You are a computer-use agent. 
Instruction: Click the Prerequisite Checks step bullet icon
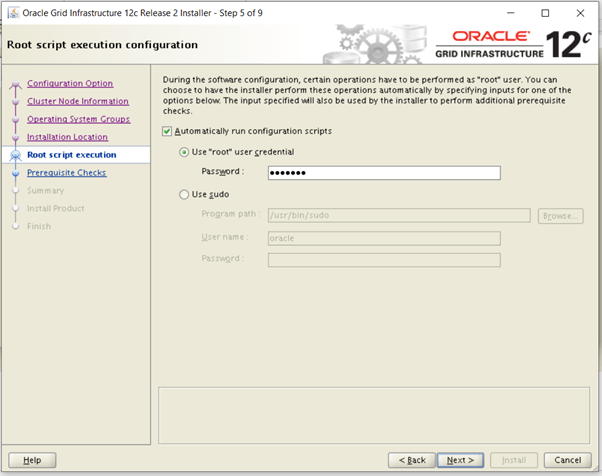[14, 173]
